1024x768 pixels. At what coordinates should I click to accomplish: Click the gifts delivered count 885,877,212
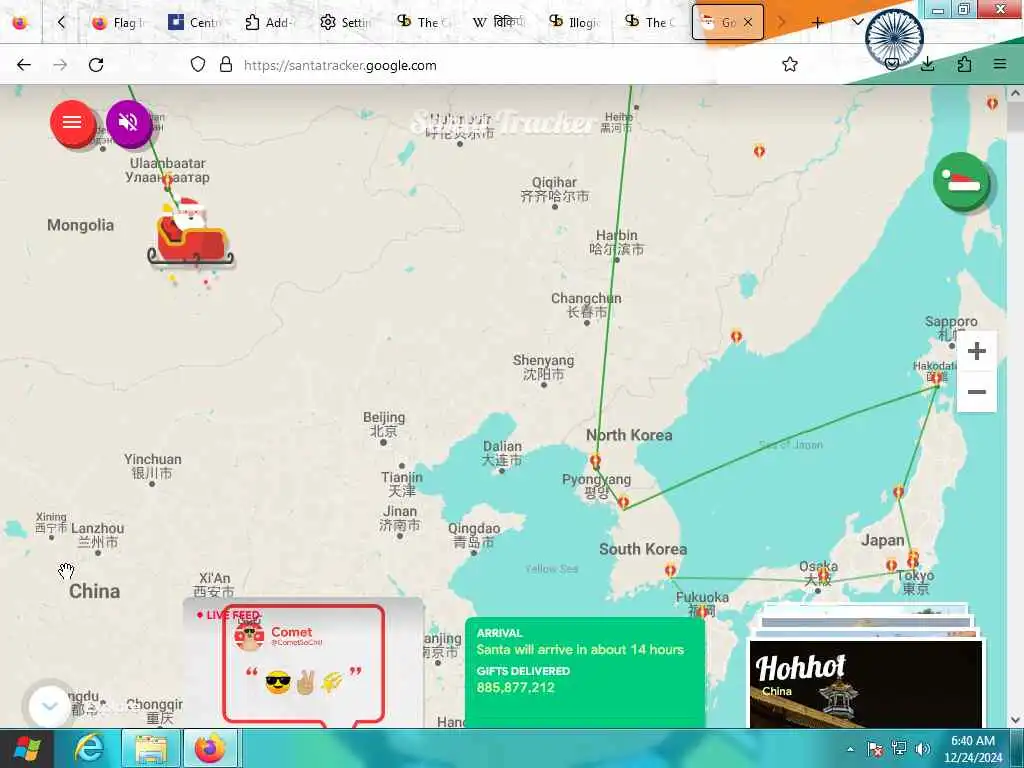tap(515, 688)
